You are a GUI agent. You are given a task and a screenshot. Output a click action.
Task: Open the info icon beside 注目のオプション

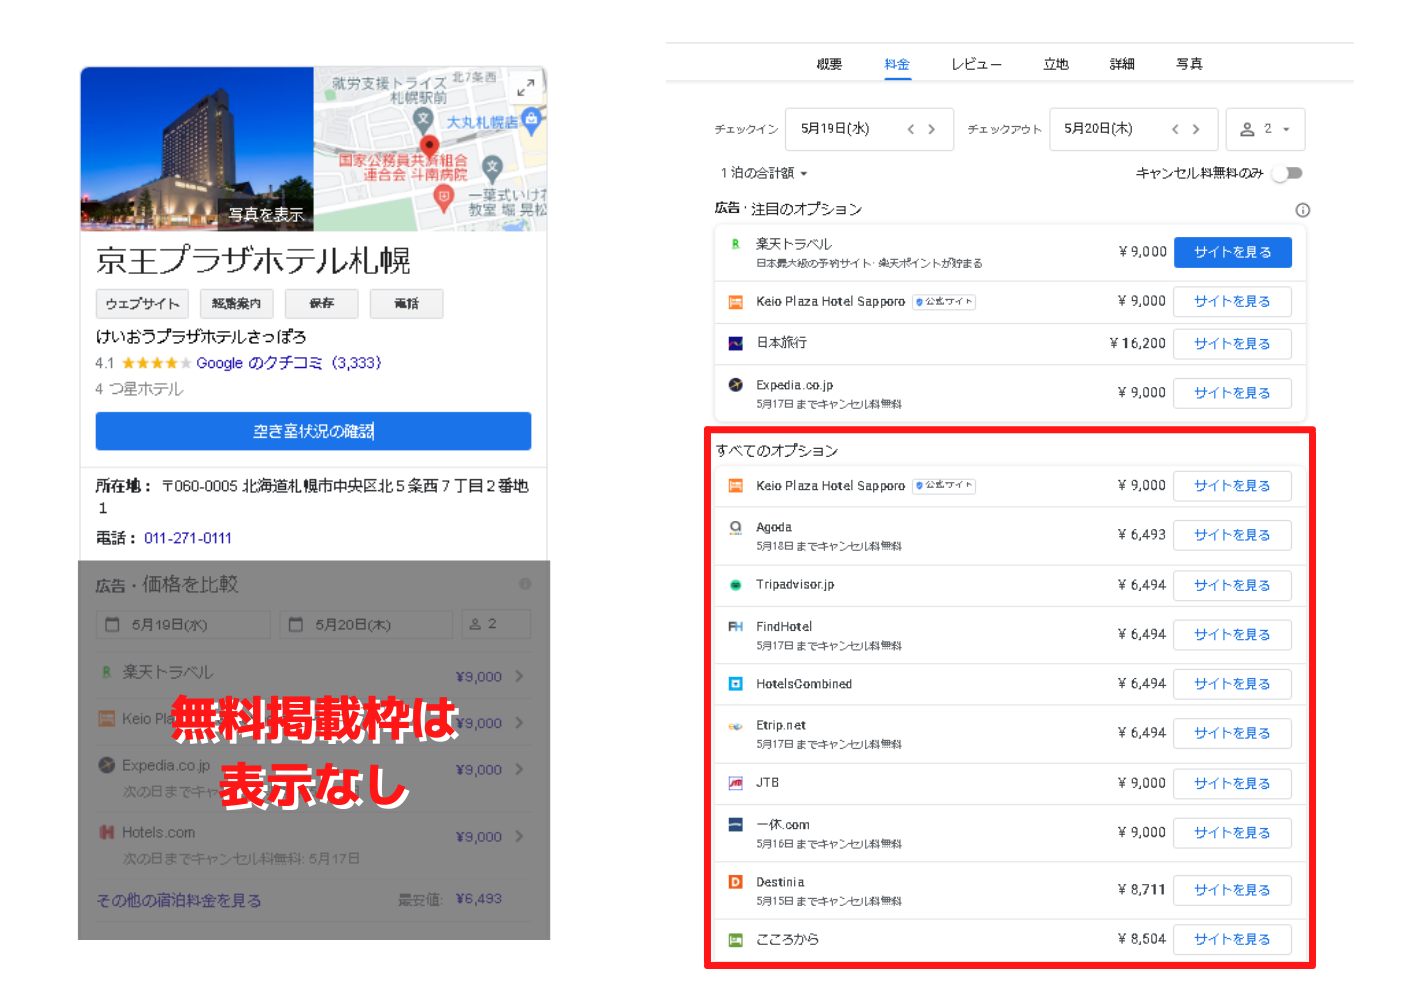[x=1302, y=210]
